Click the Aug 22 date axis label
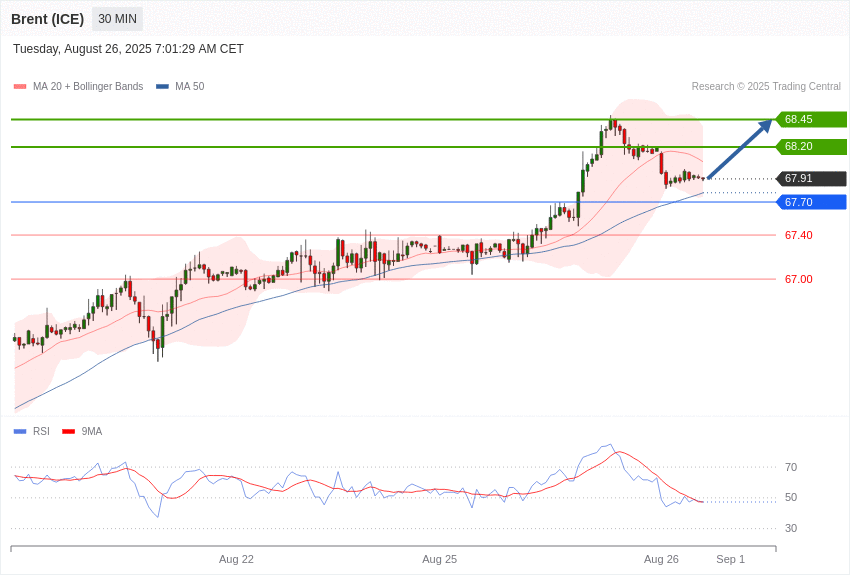 pyautogui.click(x=236, y=559)
